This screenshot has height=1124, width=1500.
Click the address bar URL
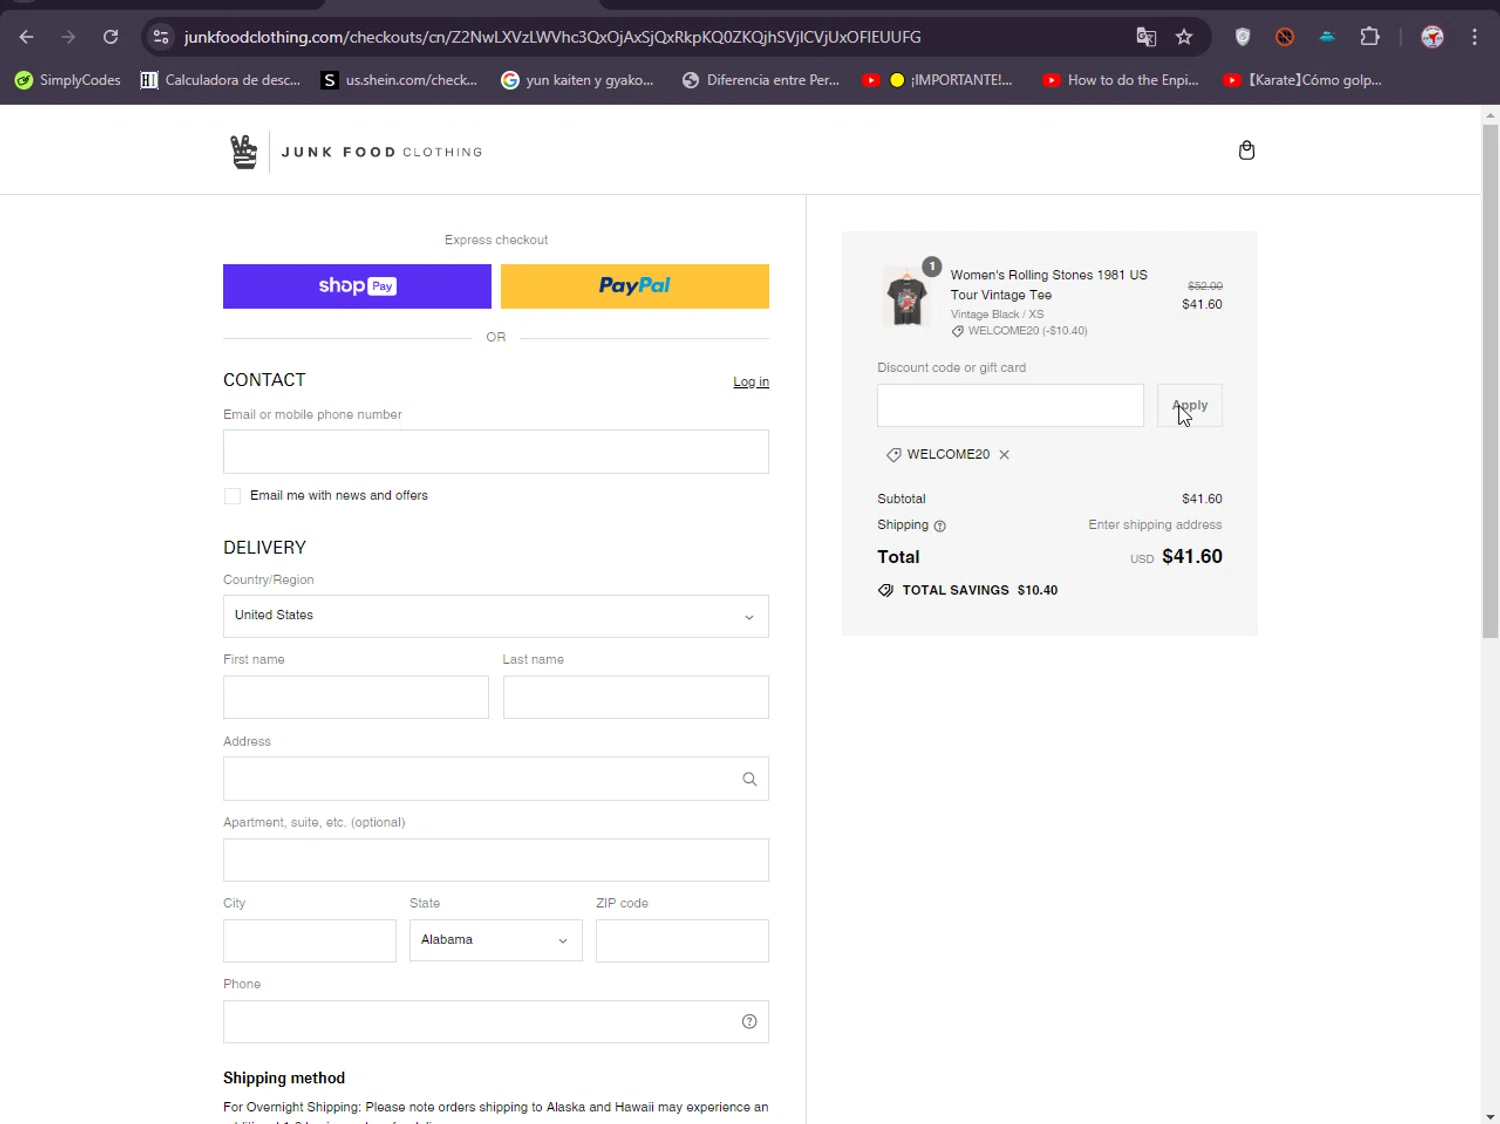click(552, 37)
